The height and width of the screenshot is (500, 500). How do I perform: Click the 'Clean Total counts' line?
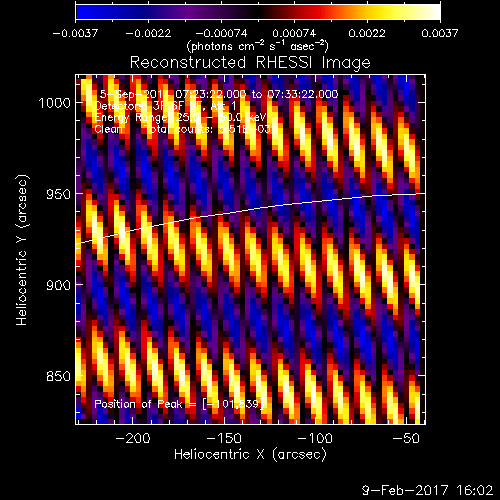[x=183, y=129]
